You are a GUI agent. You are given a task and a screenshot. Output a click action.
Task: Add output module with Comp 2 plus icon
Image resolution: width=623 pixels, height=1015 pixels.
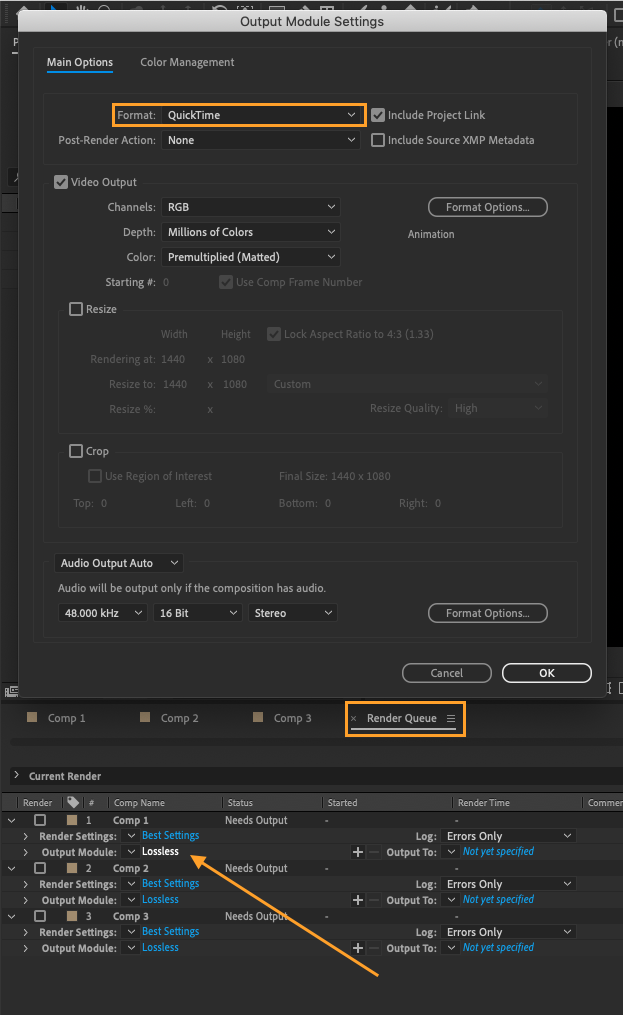click(357, 900)
